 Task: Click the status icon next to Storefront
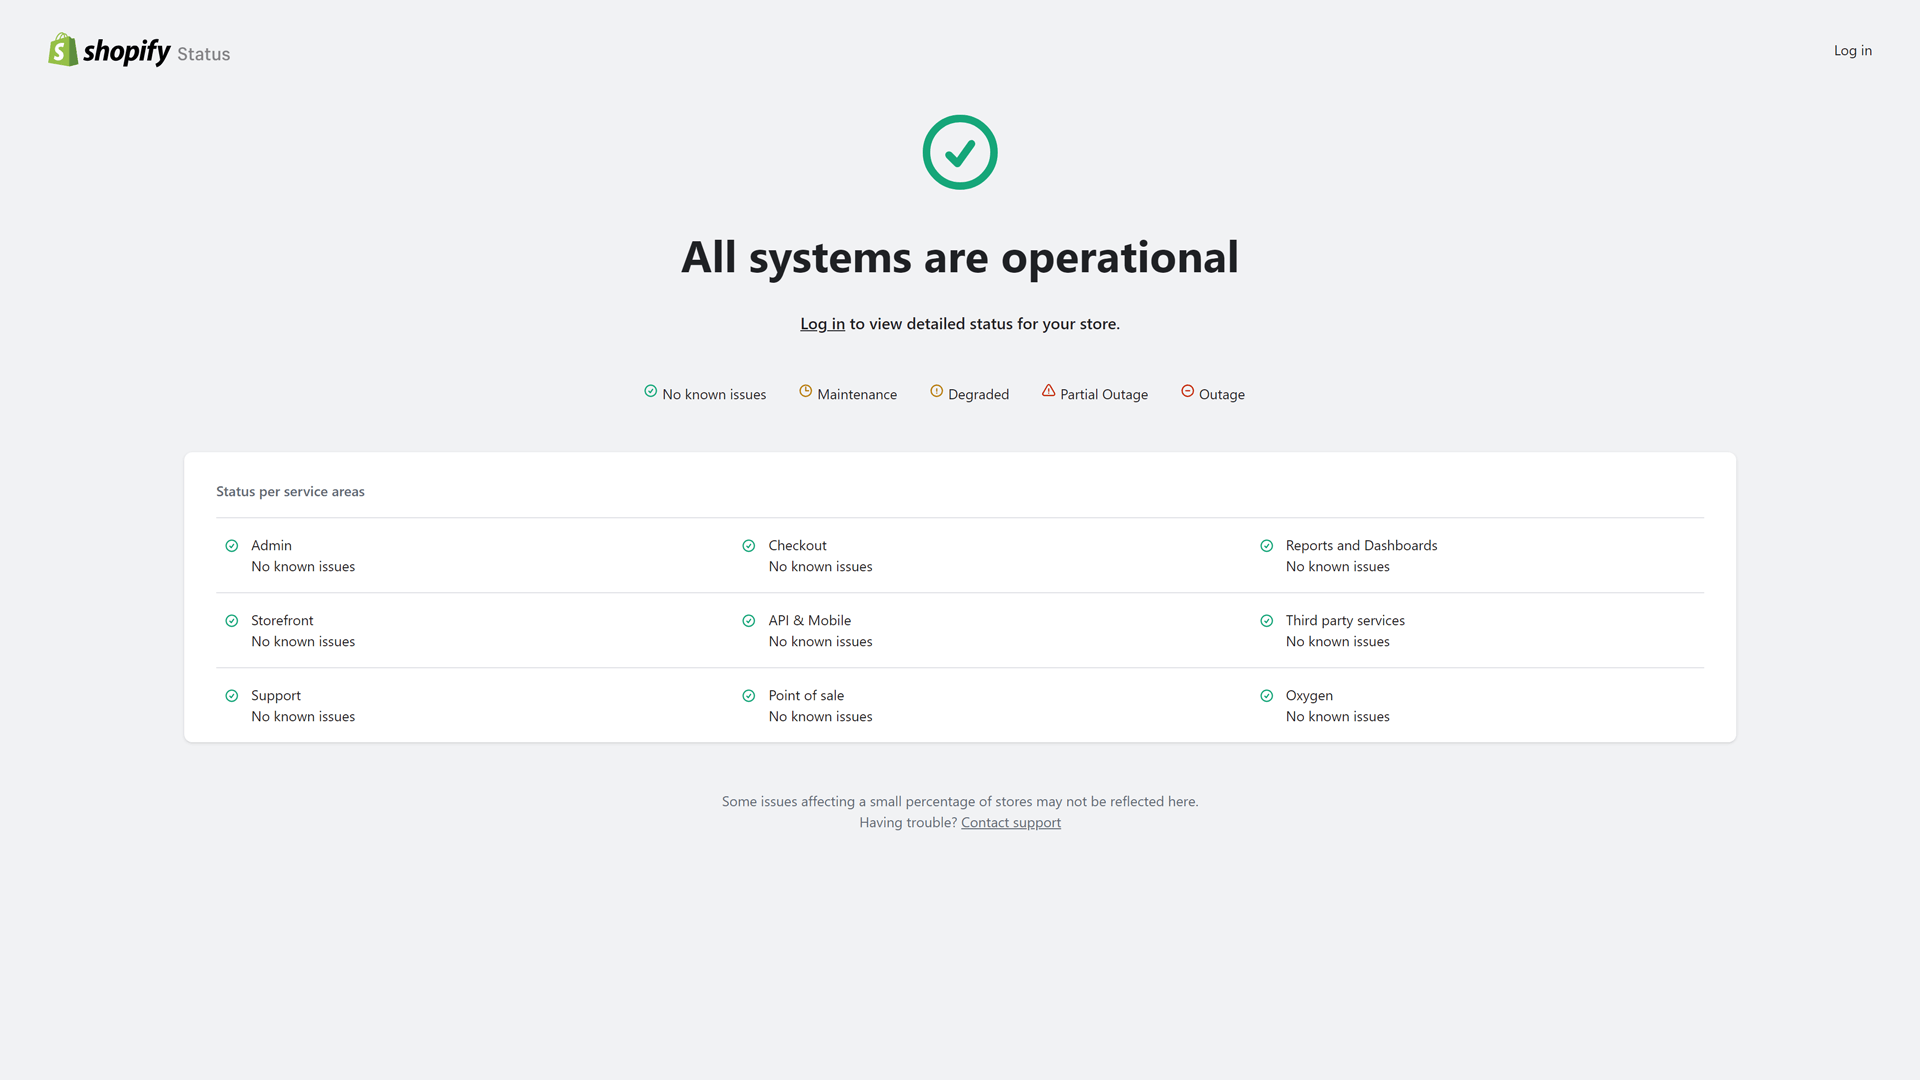click(232, 621)
